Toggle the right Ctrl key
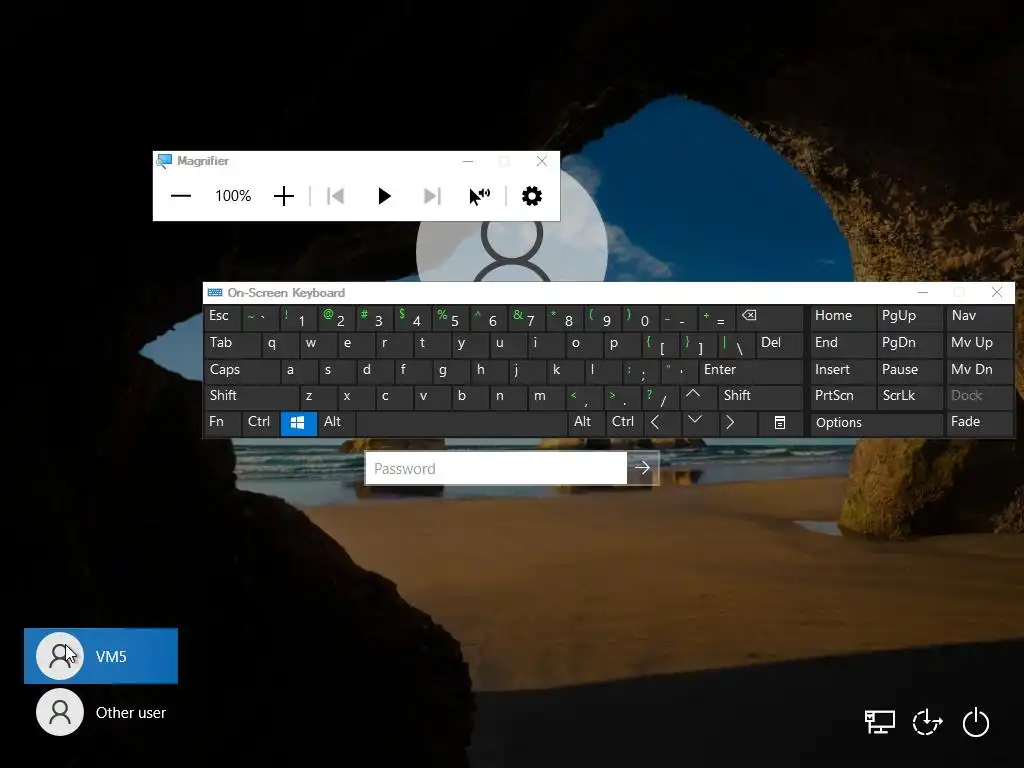Screen dimensions: 1024x768 coord(624,423)
